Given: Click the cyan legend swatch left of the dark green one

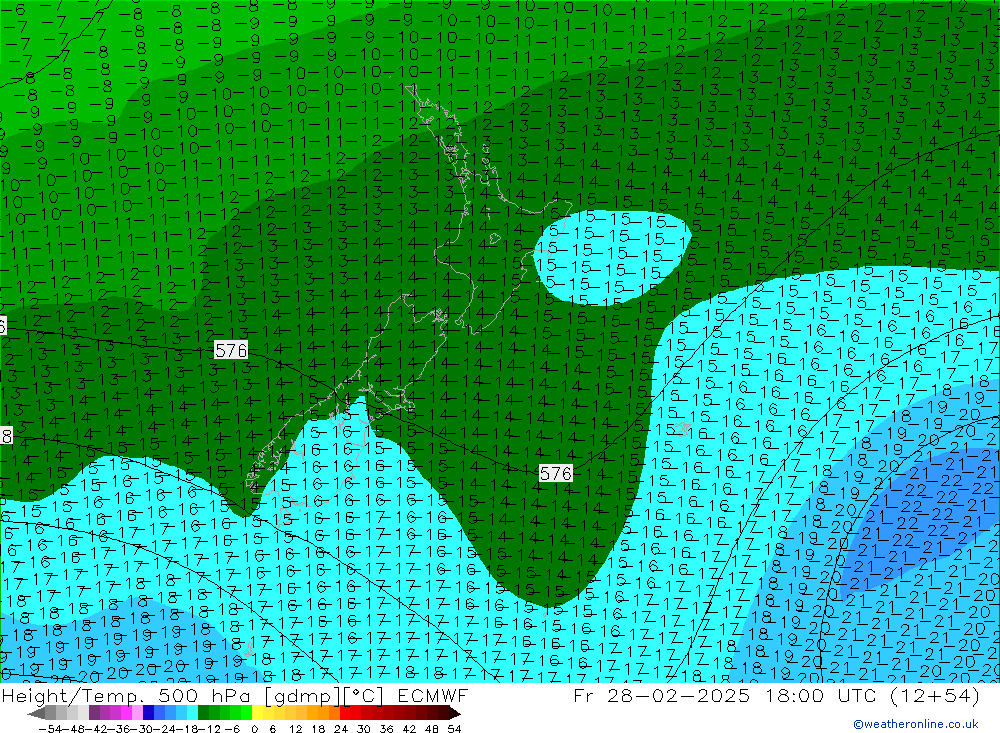Looking at the screenshot, I should tap(192, 713).
